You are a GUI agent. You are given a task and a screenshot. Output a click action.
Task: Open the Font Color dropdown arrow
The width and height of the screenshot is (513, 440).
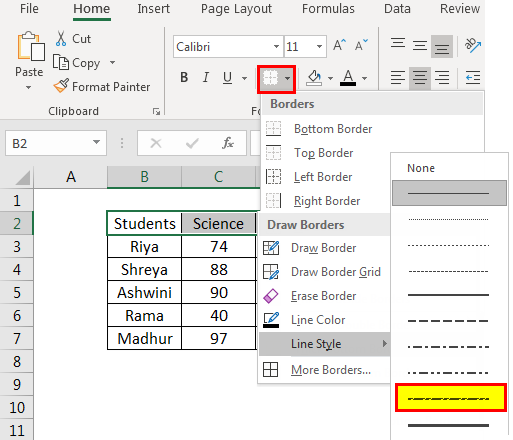pyautogui.click(x=364, y=78)
